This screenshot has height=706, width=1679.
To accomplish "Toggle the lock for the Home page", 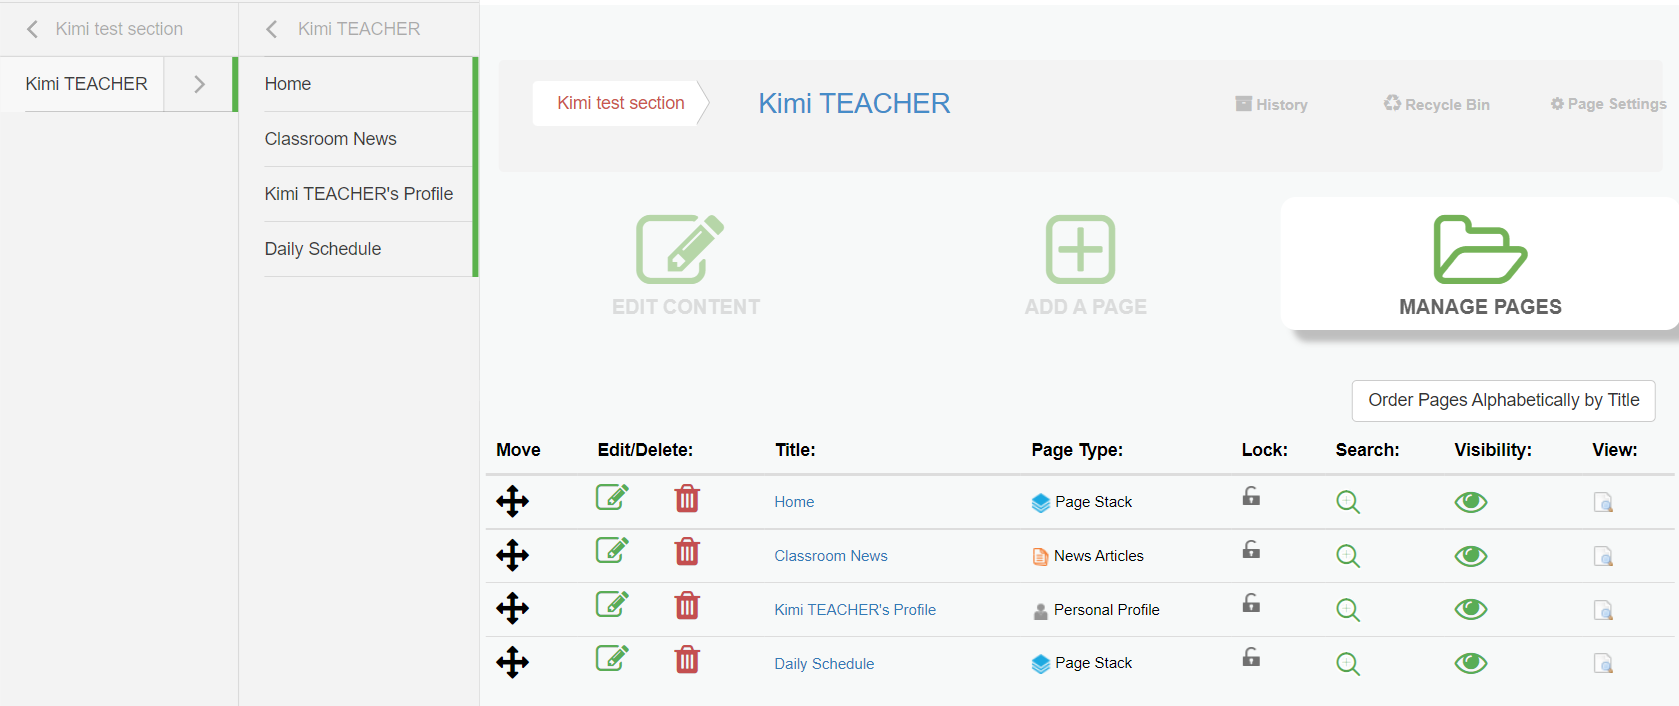I will (1251, 496).
